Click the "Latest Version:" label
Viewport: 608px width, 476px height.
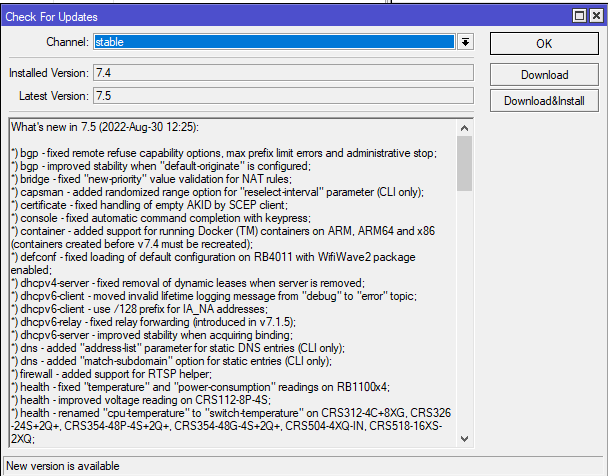click(54, 96)
